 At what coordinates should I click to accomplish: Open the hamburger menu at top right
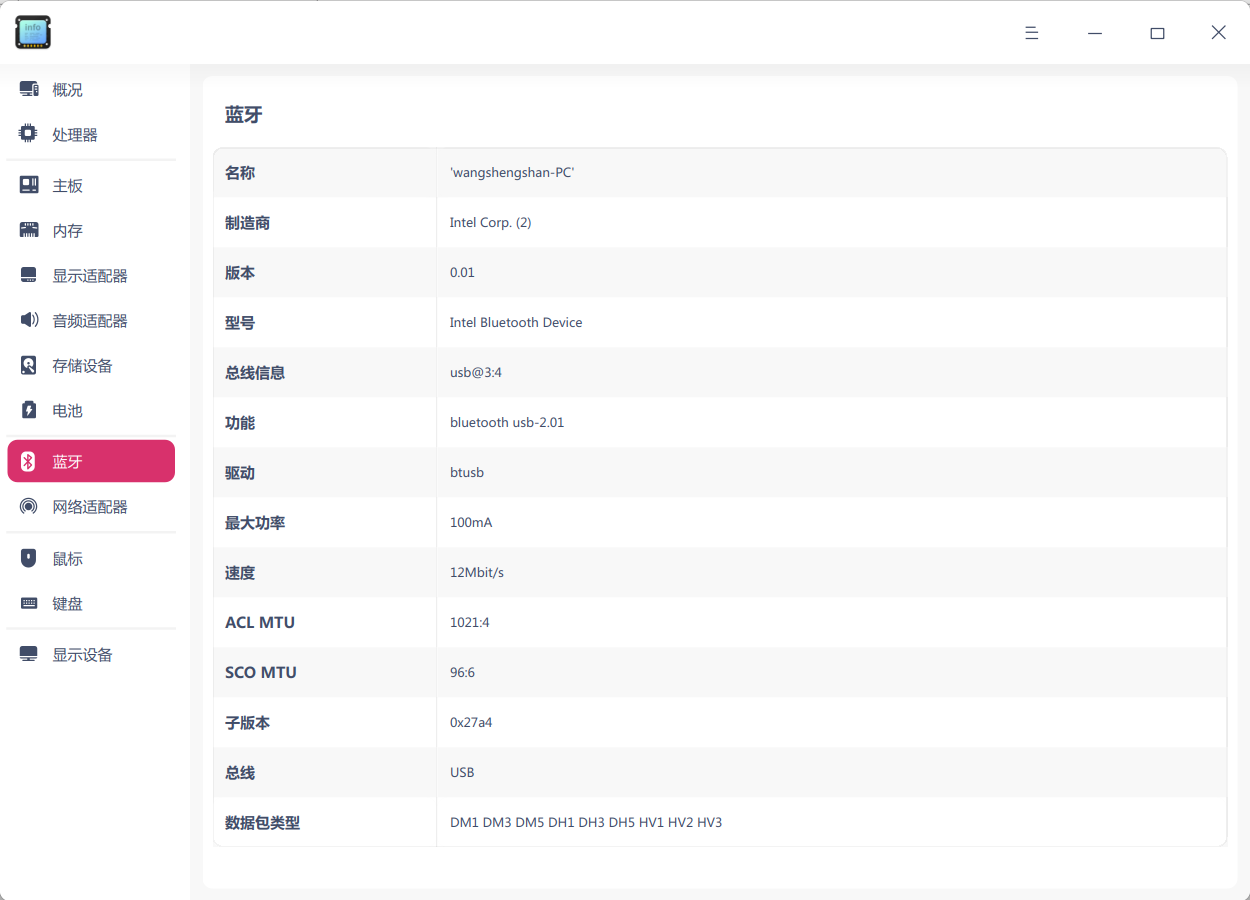coord(1031,32)
